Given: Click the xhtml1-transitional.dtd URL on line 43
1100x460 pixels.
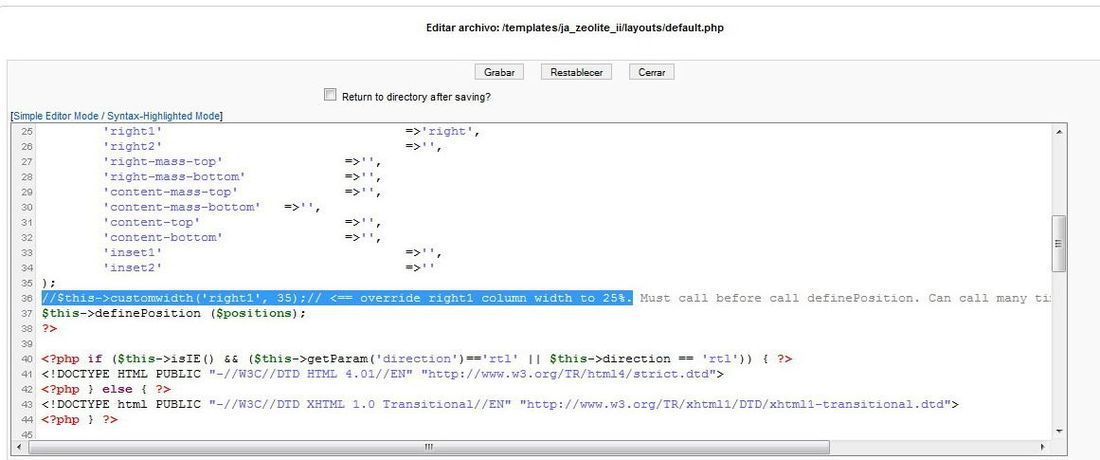Looking at the screenshot, I should 735,405.
